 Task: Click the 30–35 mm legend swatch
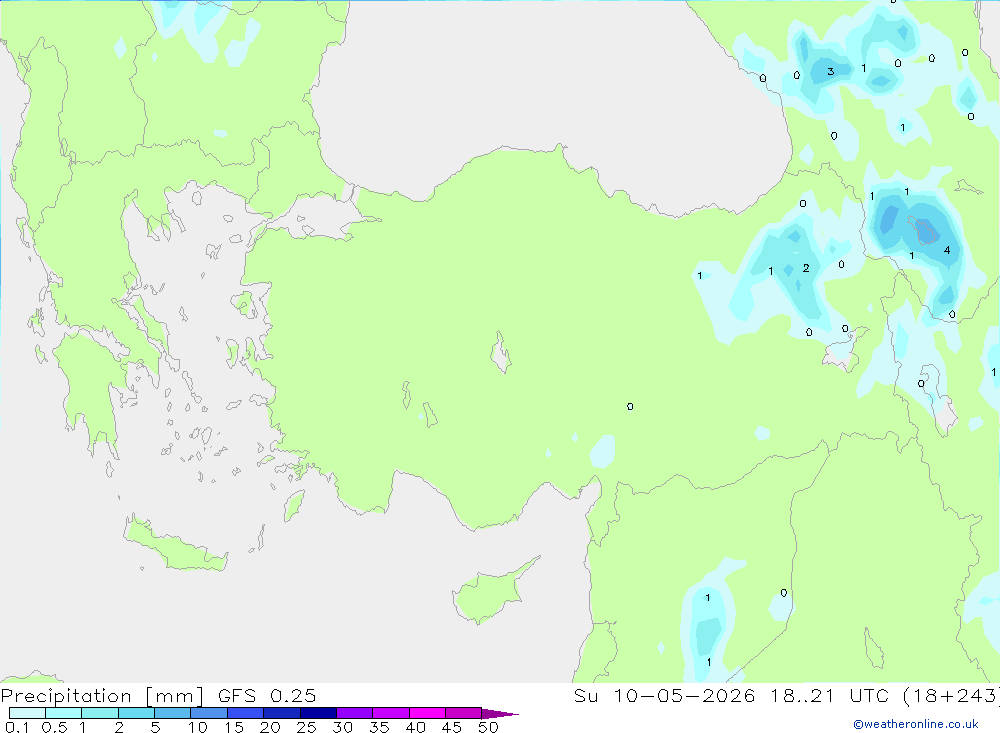coord(354,713)
